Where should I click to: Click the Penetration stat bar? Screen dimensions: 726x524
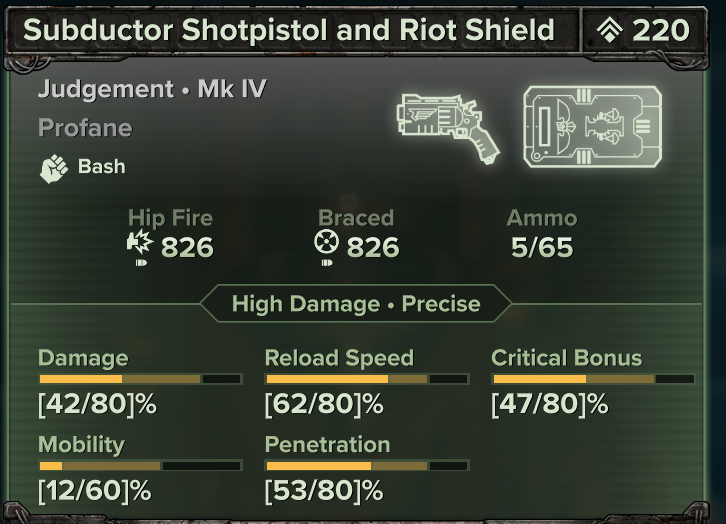coord(367,465)
